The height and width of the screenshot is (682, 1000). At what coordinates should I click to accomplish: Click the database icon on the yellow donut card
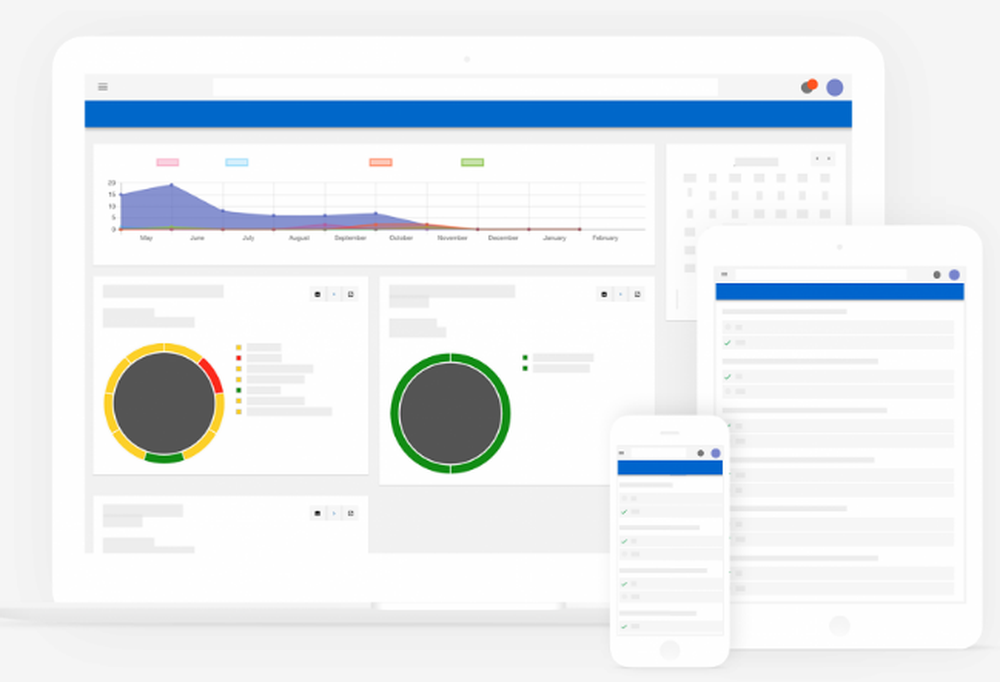[x=318, y=294]
